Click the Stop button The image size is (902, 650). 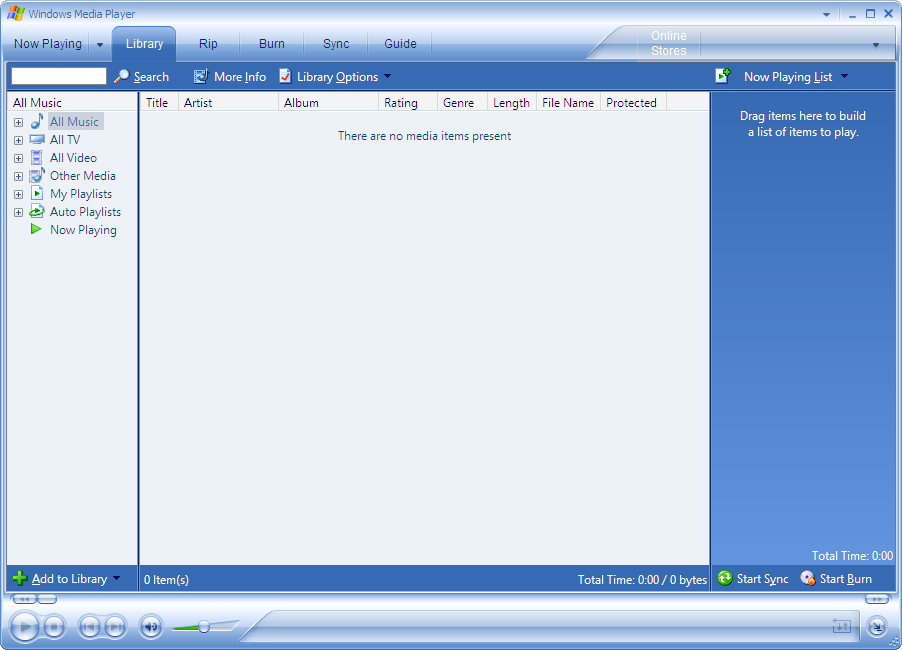point(54,626)
